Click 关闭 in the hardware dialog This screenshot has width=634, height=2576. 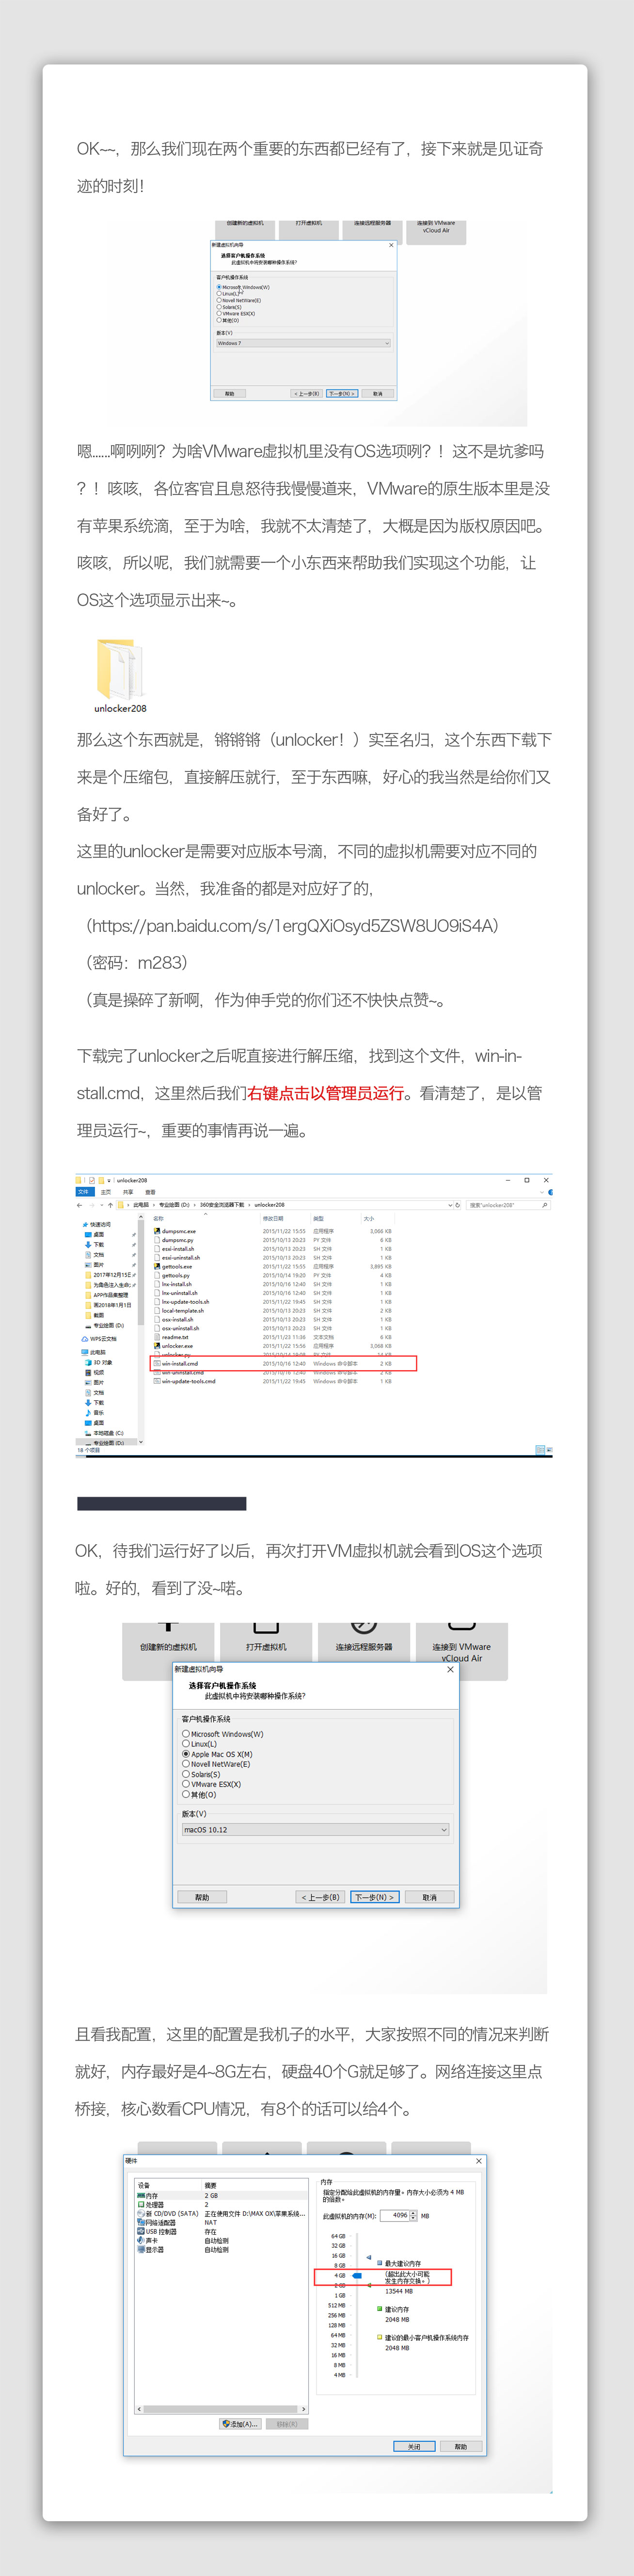coord(413,2446)
